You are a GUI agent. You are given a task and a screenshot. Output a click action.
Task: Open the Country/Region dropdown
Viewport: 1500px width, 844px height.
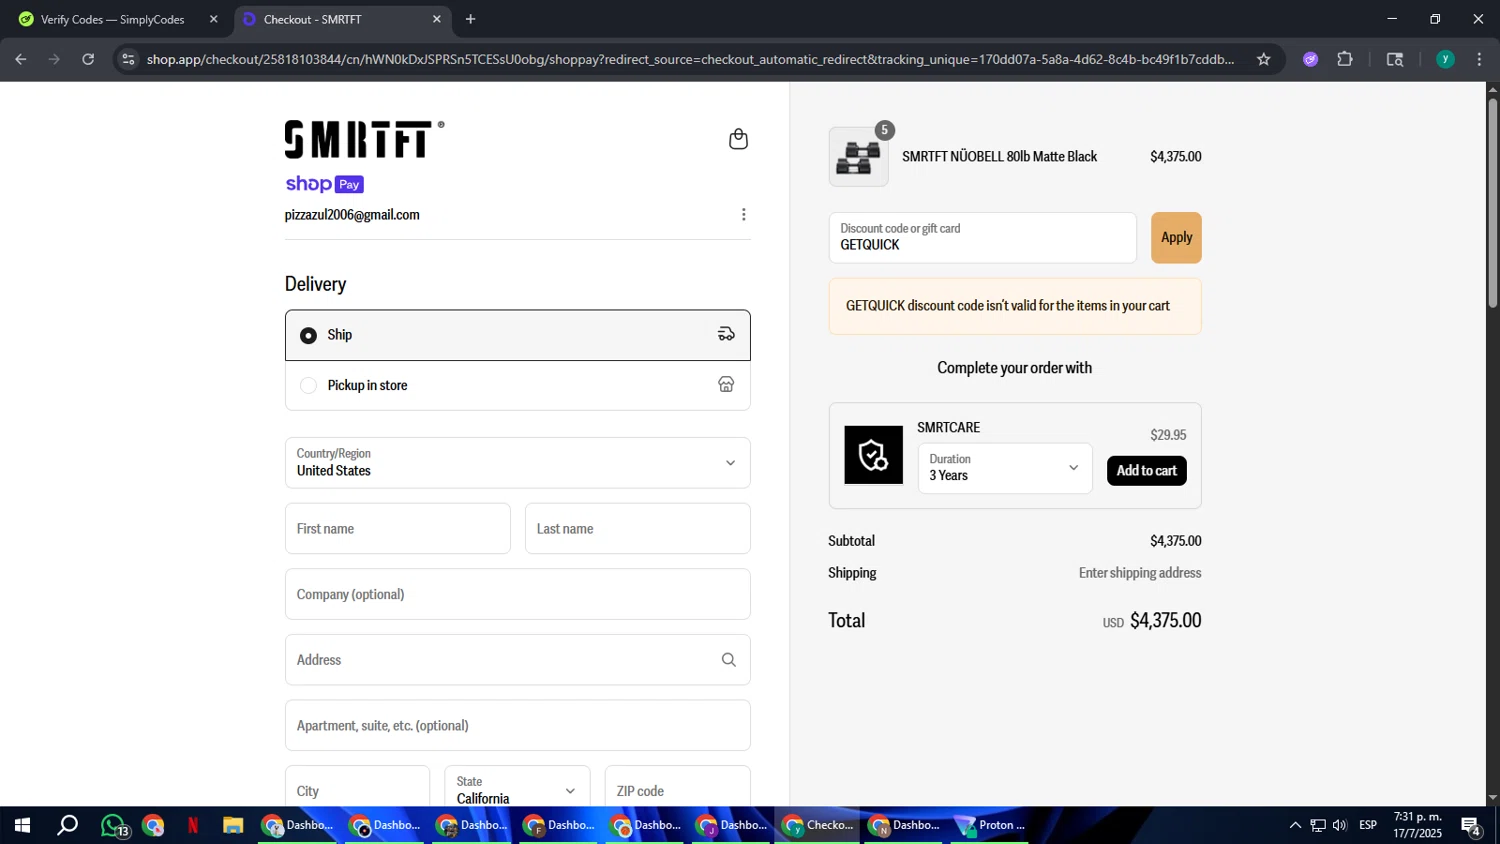518,463
